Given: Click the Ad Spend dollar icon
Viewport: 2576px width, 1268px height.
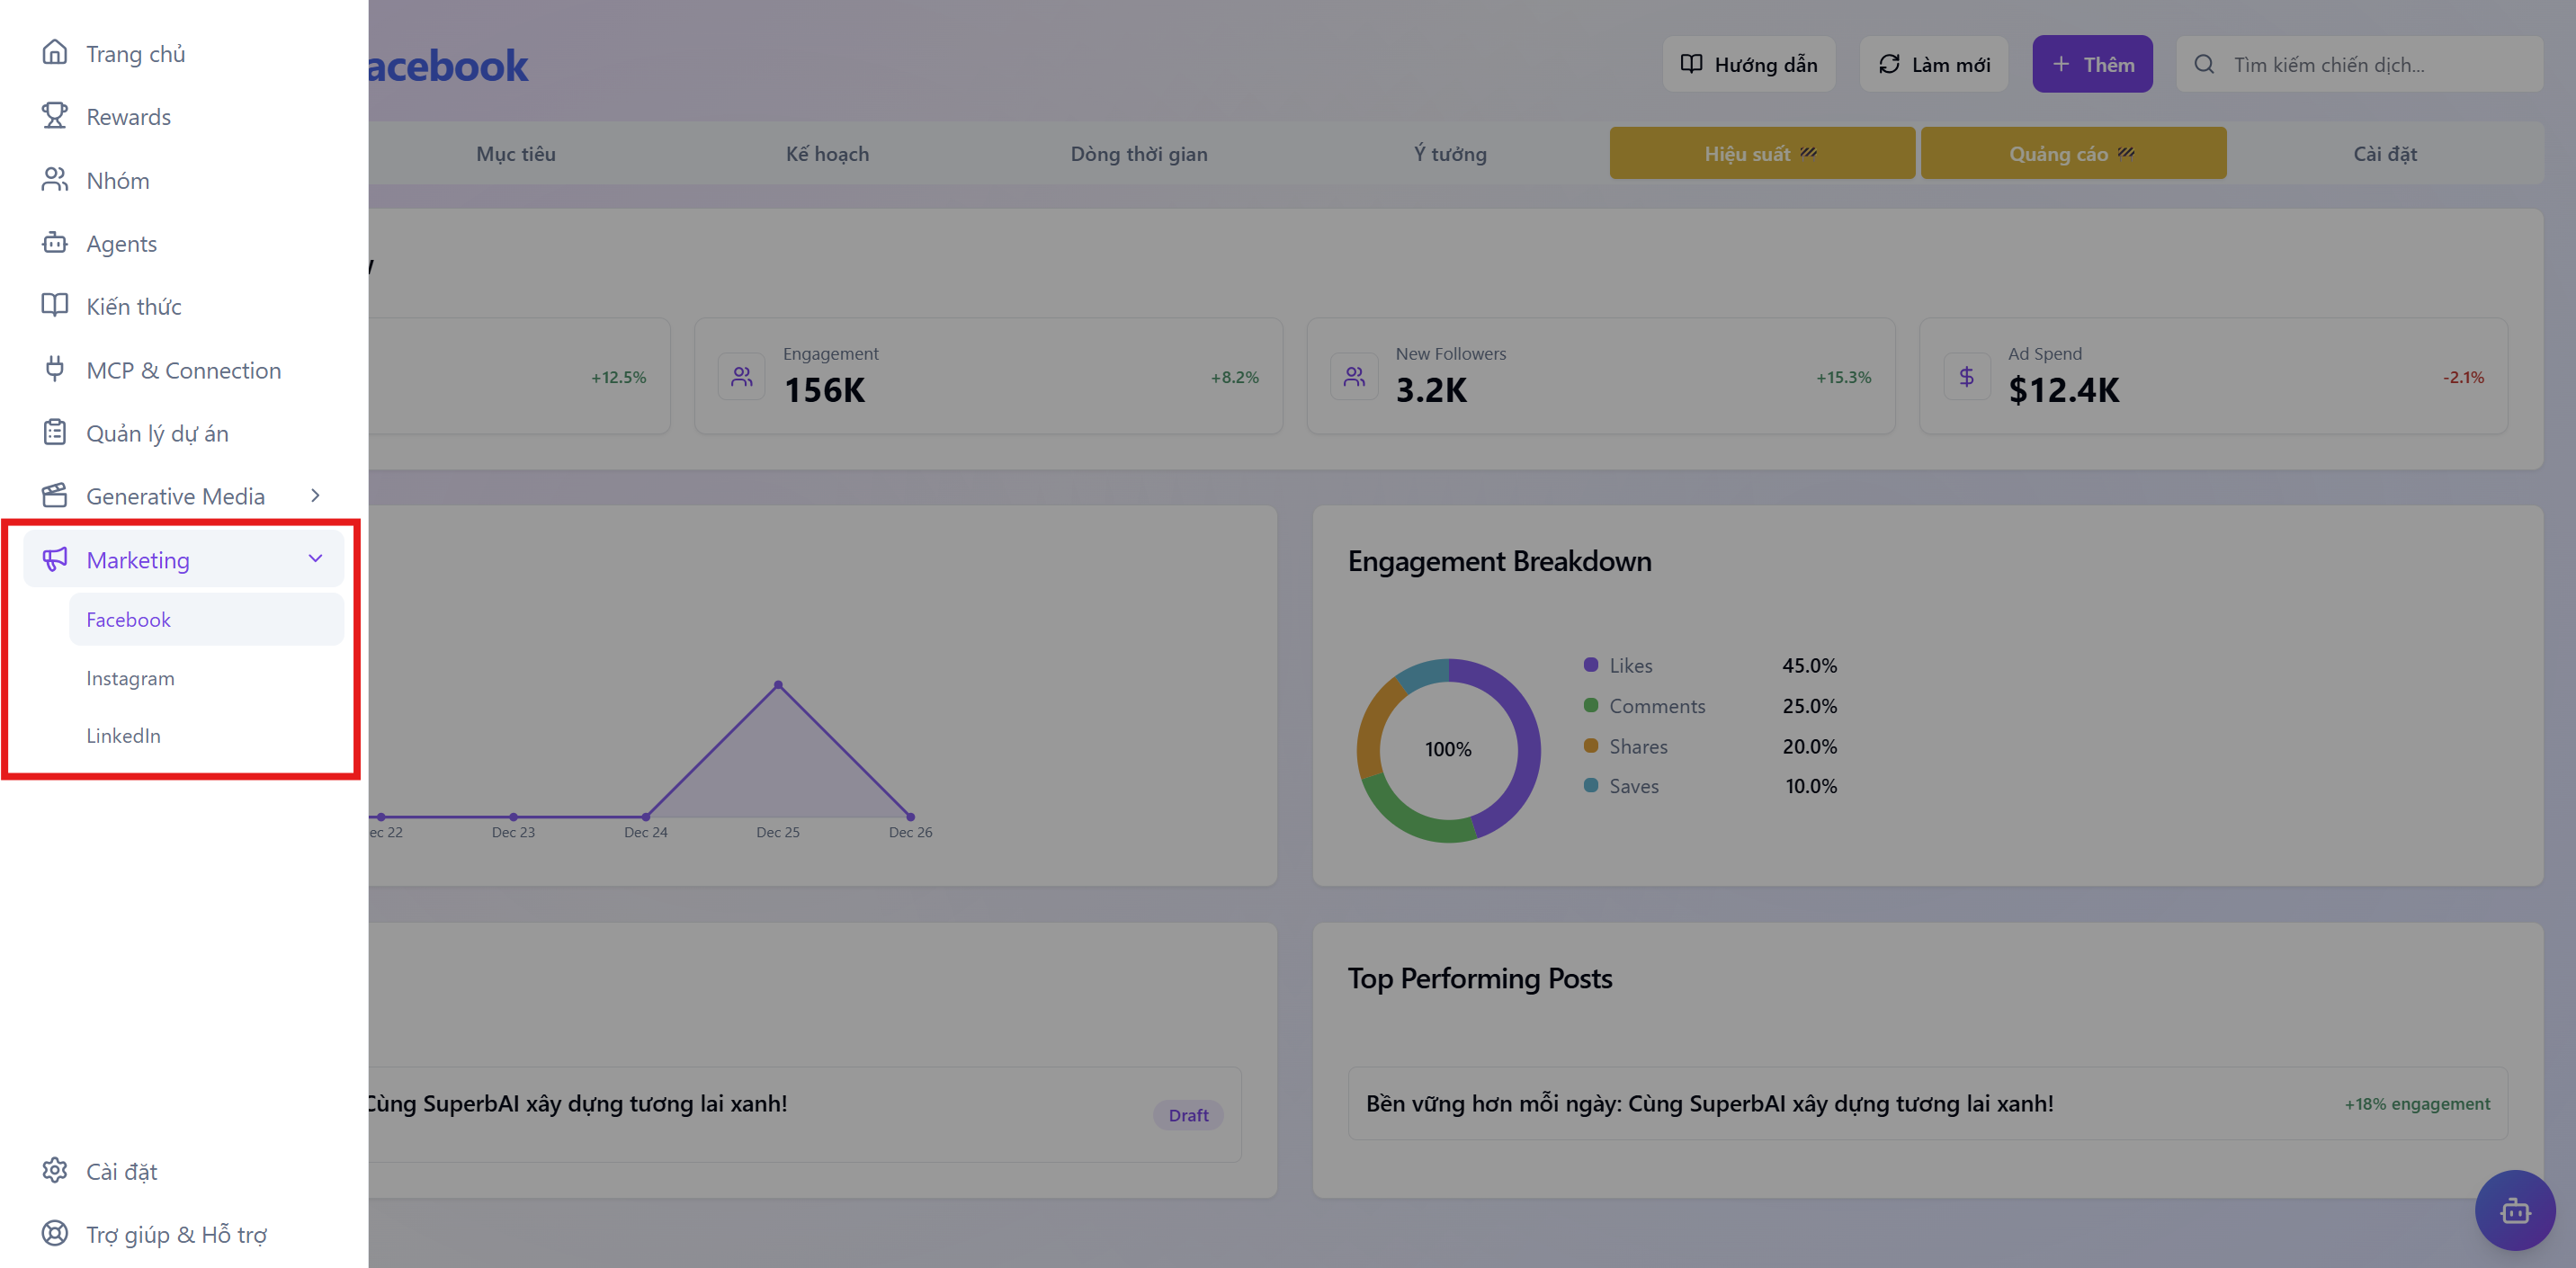Looking at the screenshot, I should point(1966,376).
